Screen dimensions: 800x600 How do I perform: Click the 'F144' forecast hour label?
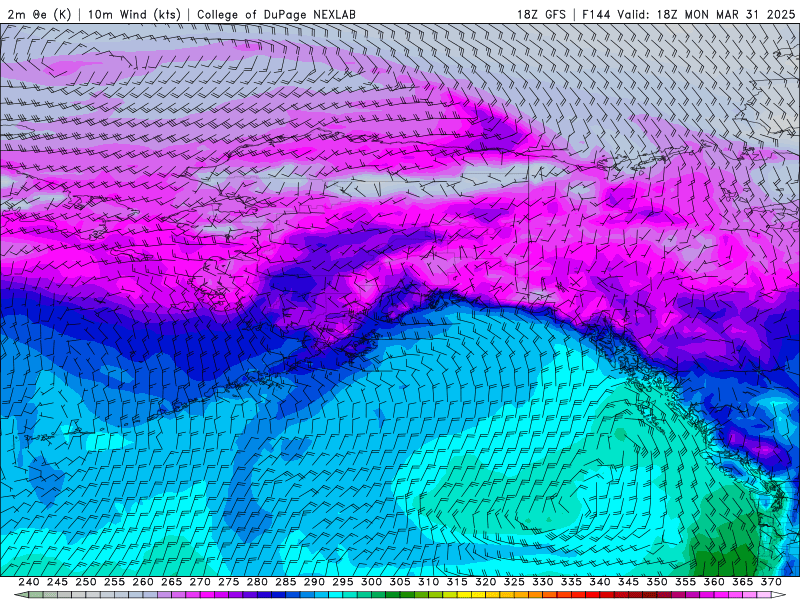(595, 14)
